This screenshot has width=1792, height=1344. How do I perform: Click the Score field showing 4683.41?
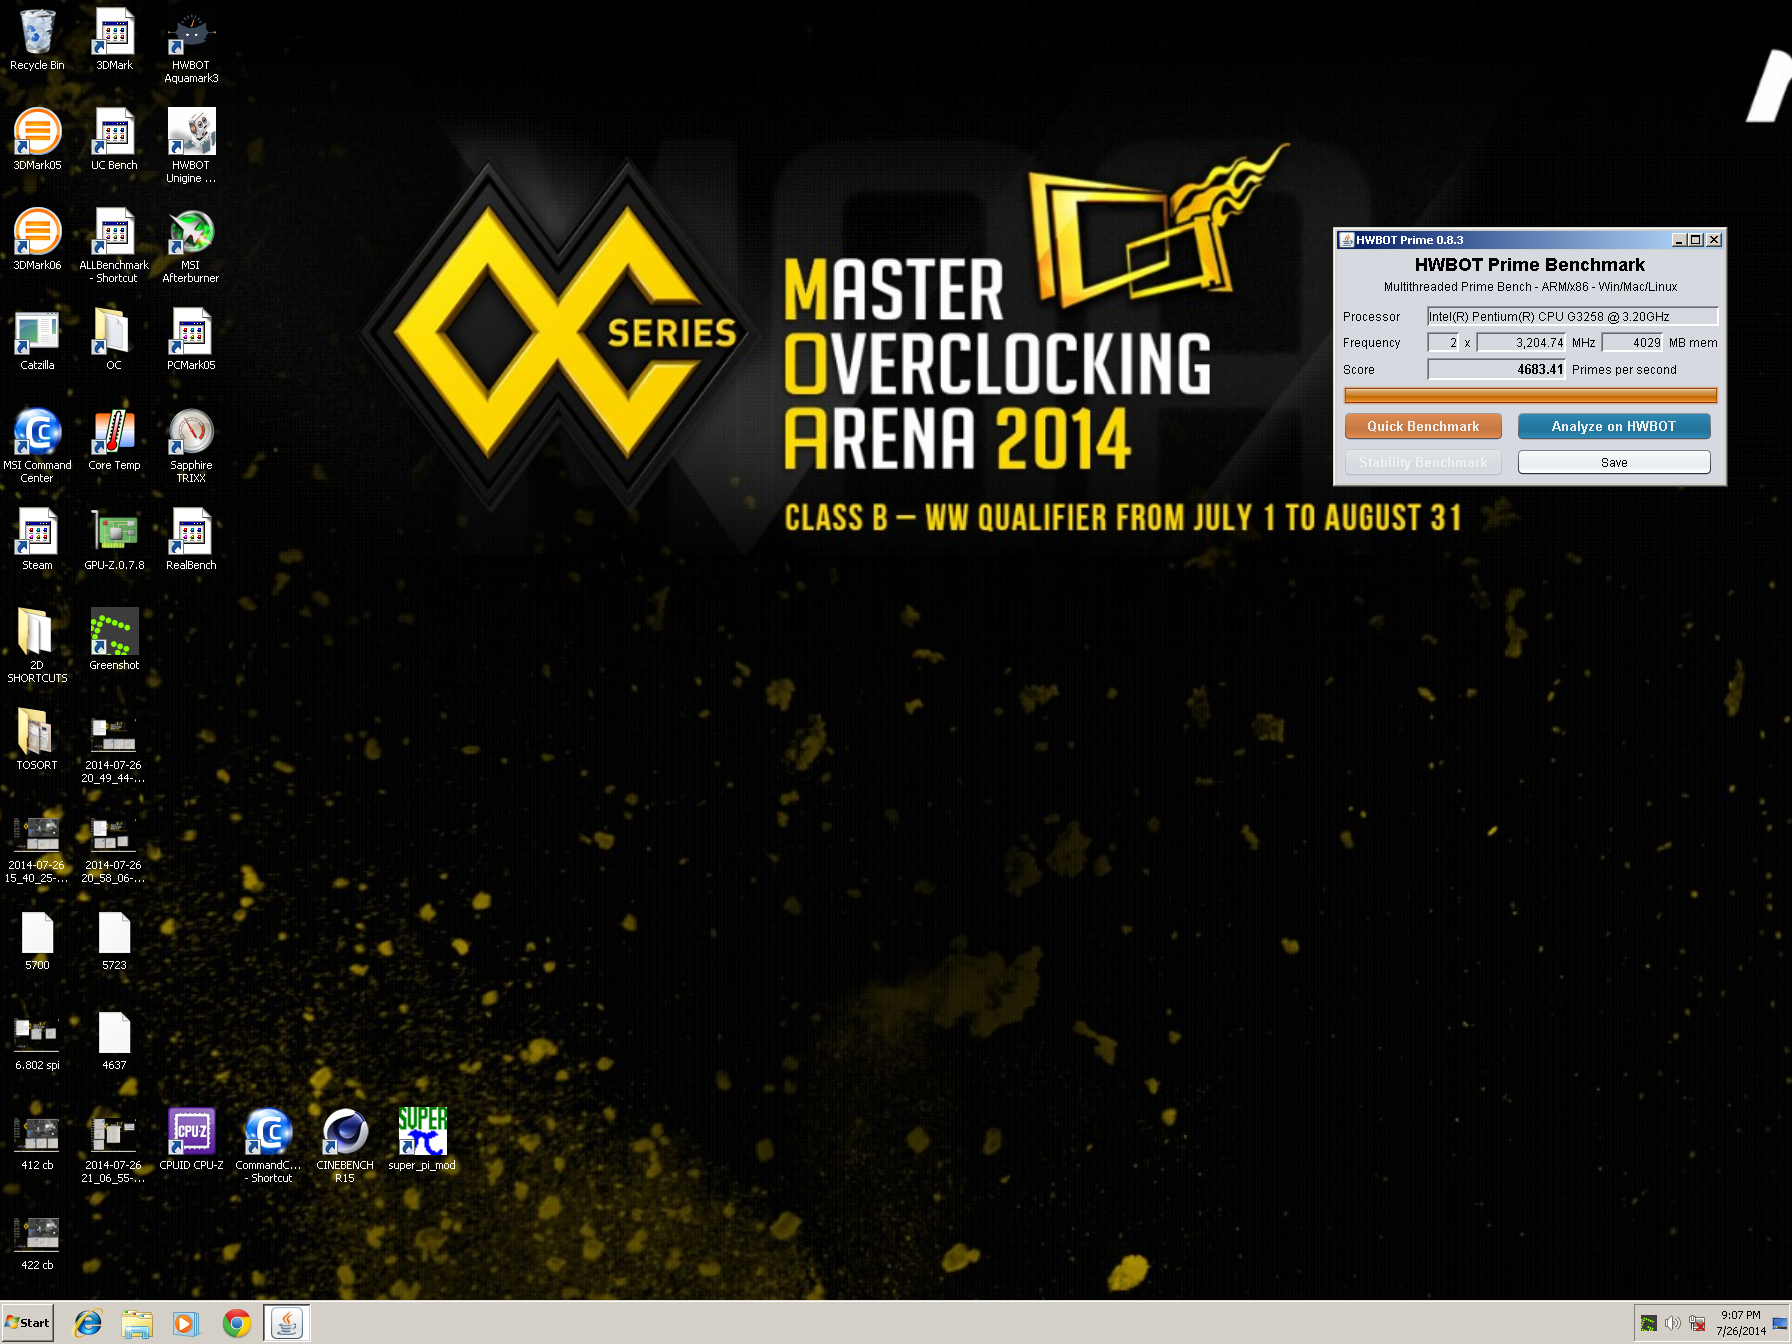(x=1496, y=369)
